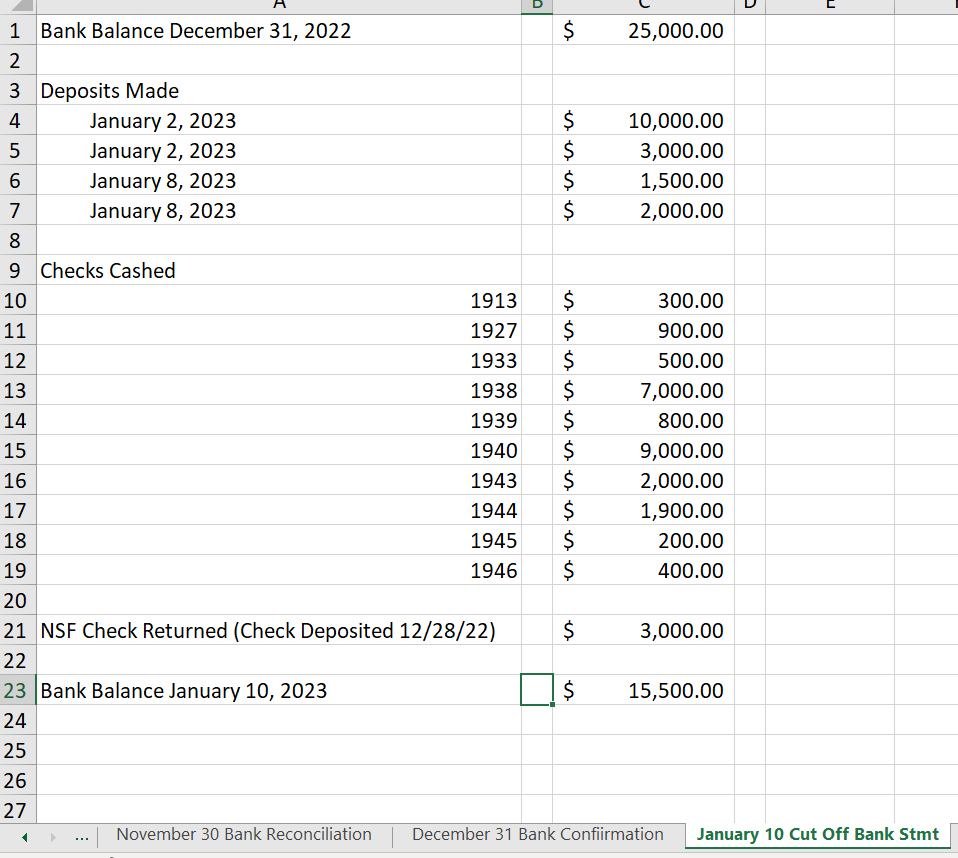
Task: Select check number 1940 cell
Action: coord(279,450)
